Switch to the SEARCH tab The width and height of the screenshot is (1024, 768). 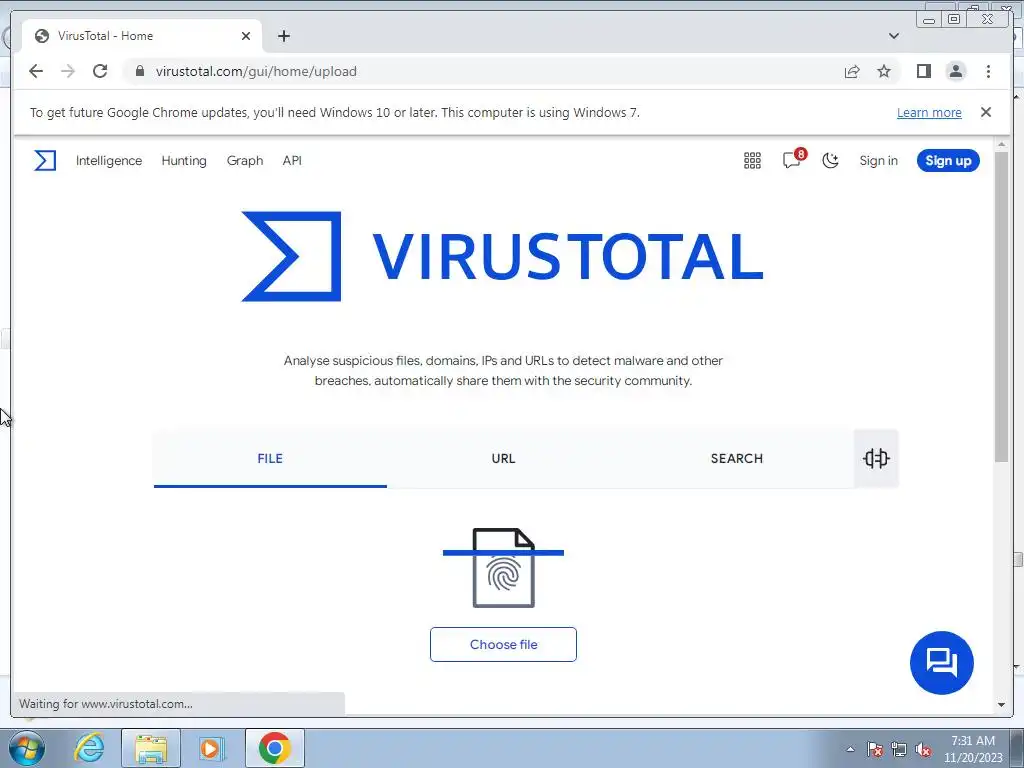point(737,458)
